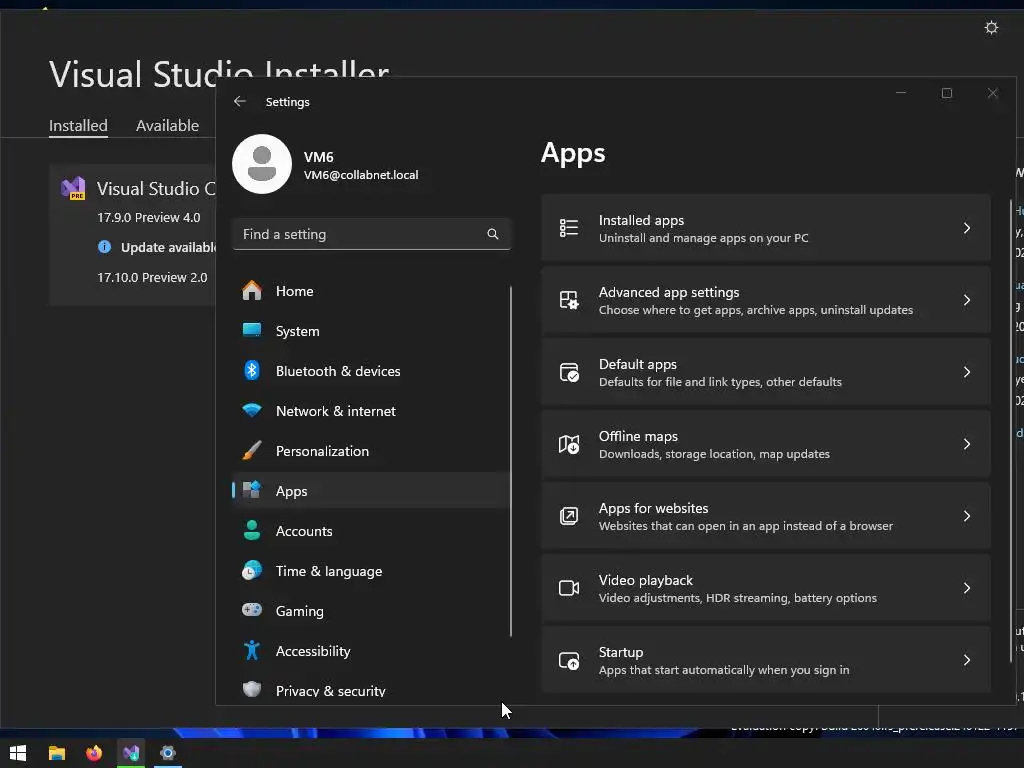Click the Accounts person icon
This screenshot has width=1024, height=768.
[x=251, y=530]
